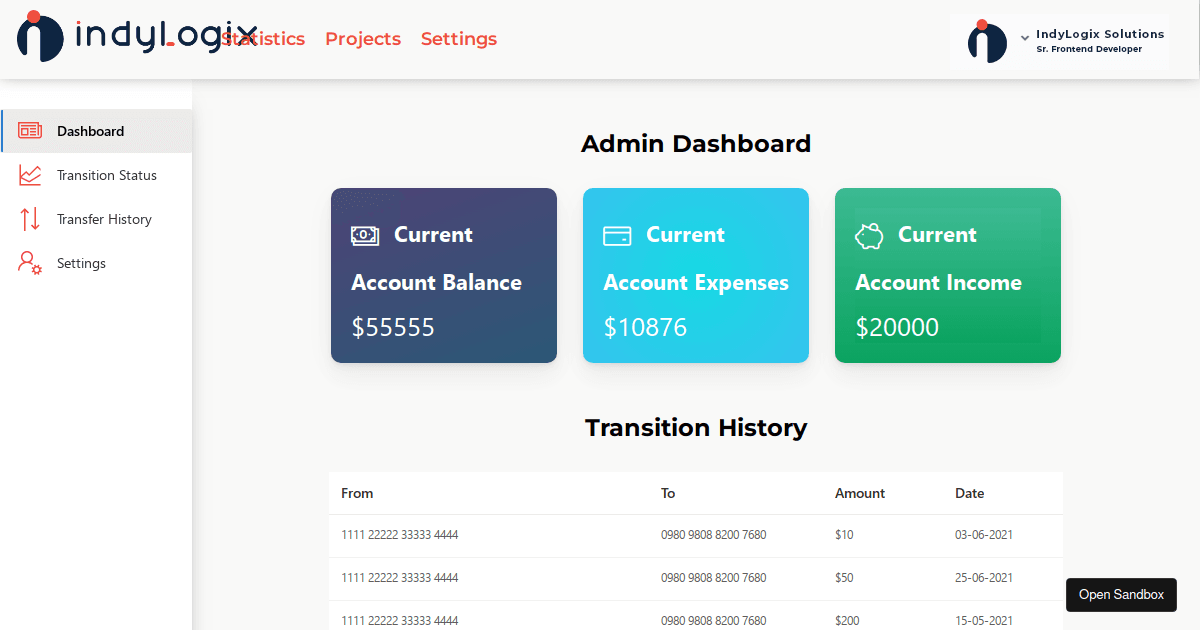Image resolution: width=1200 pixels, height=630 pixels.
Task: Click the piggy bank icon on Account Income card
Action: (869, 235)
